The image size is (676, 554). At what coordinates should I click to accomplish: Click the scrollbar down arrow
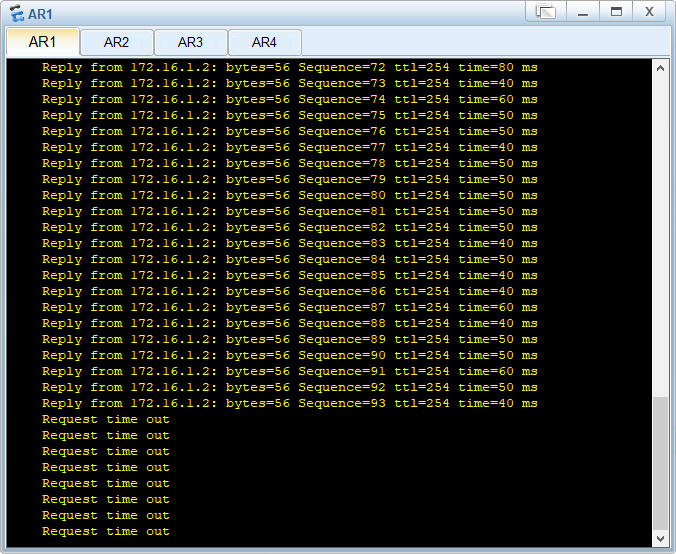660,538
